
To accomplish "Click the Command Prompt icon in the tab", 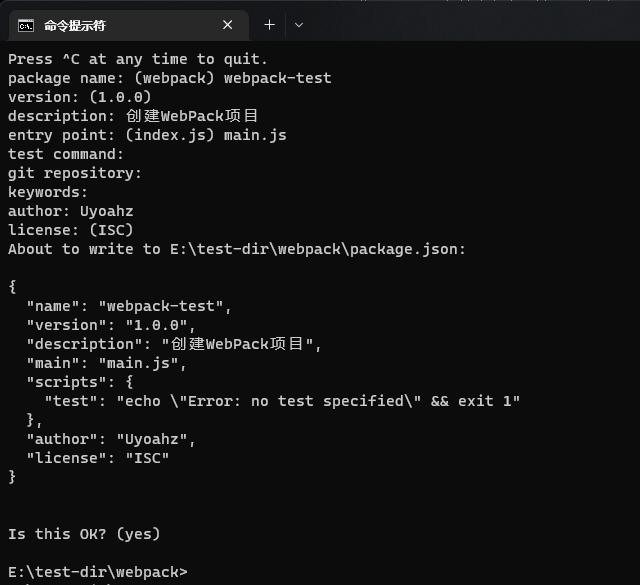I will click(x=26, y=26).
